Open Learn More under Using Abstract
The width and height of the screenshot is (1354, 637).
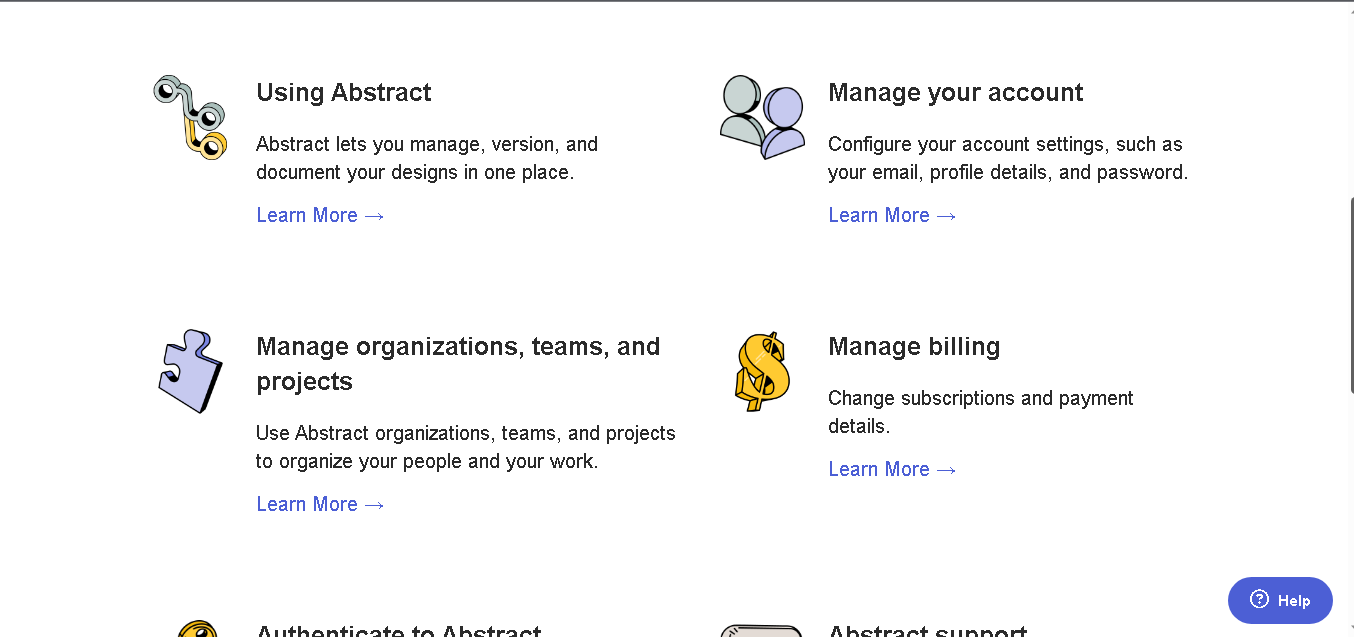point(320,215)
